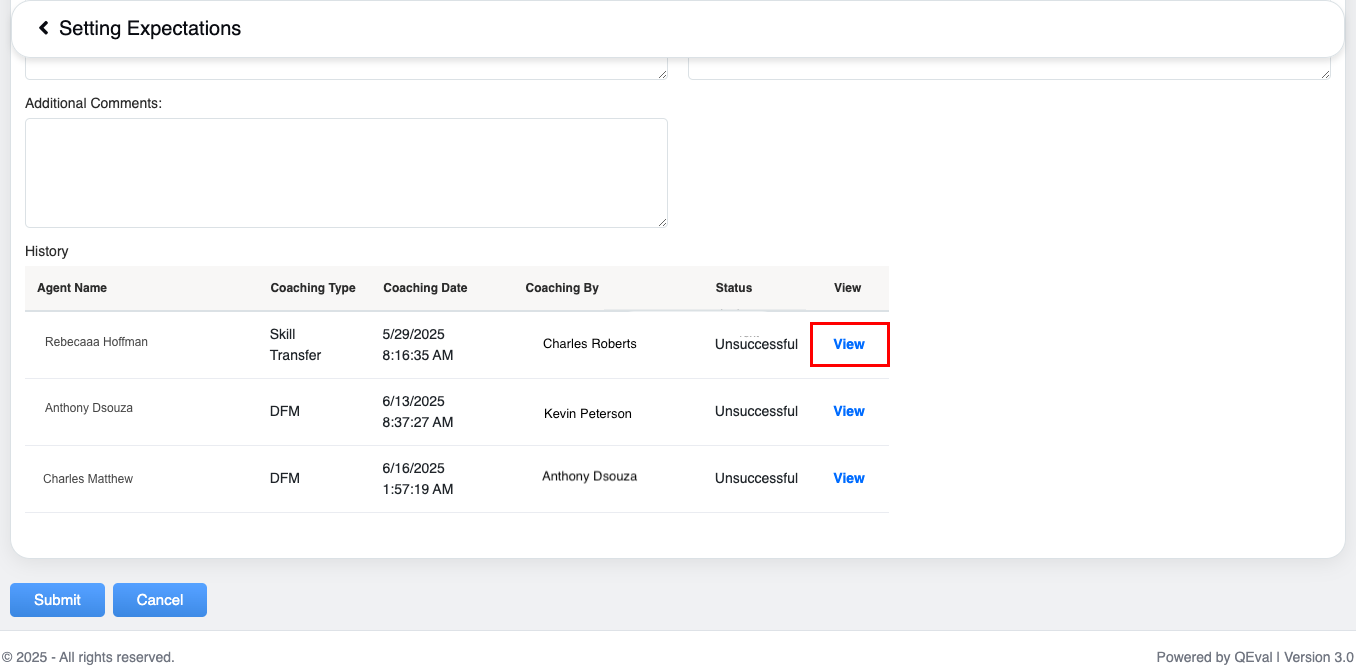Click the Status column header

click(733, 288)
